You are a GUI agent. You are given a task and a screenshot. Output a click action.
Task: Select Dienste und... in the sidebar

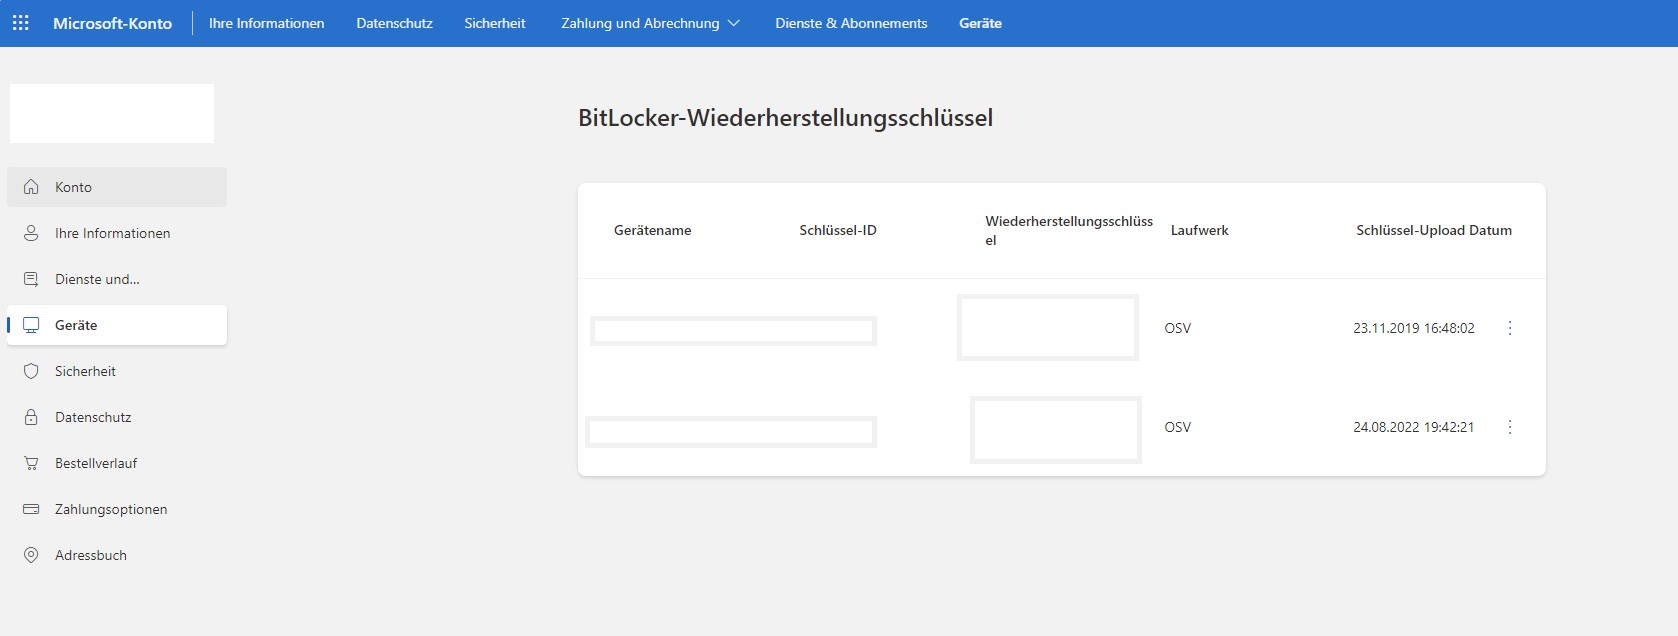pos(117,279)
